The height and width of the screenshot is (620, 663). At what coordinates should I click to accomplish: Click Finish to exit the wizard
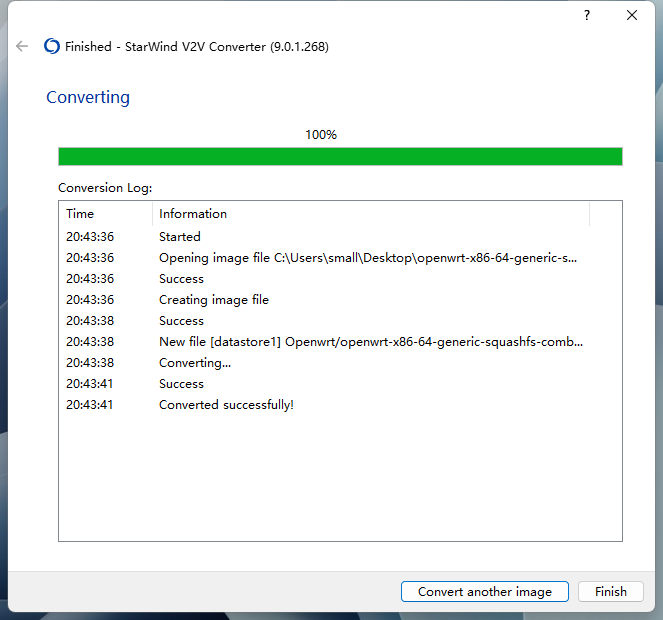click(610, 591)
